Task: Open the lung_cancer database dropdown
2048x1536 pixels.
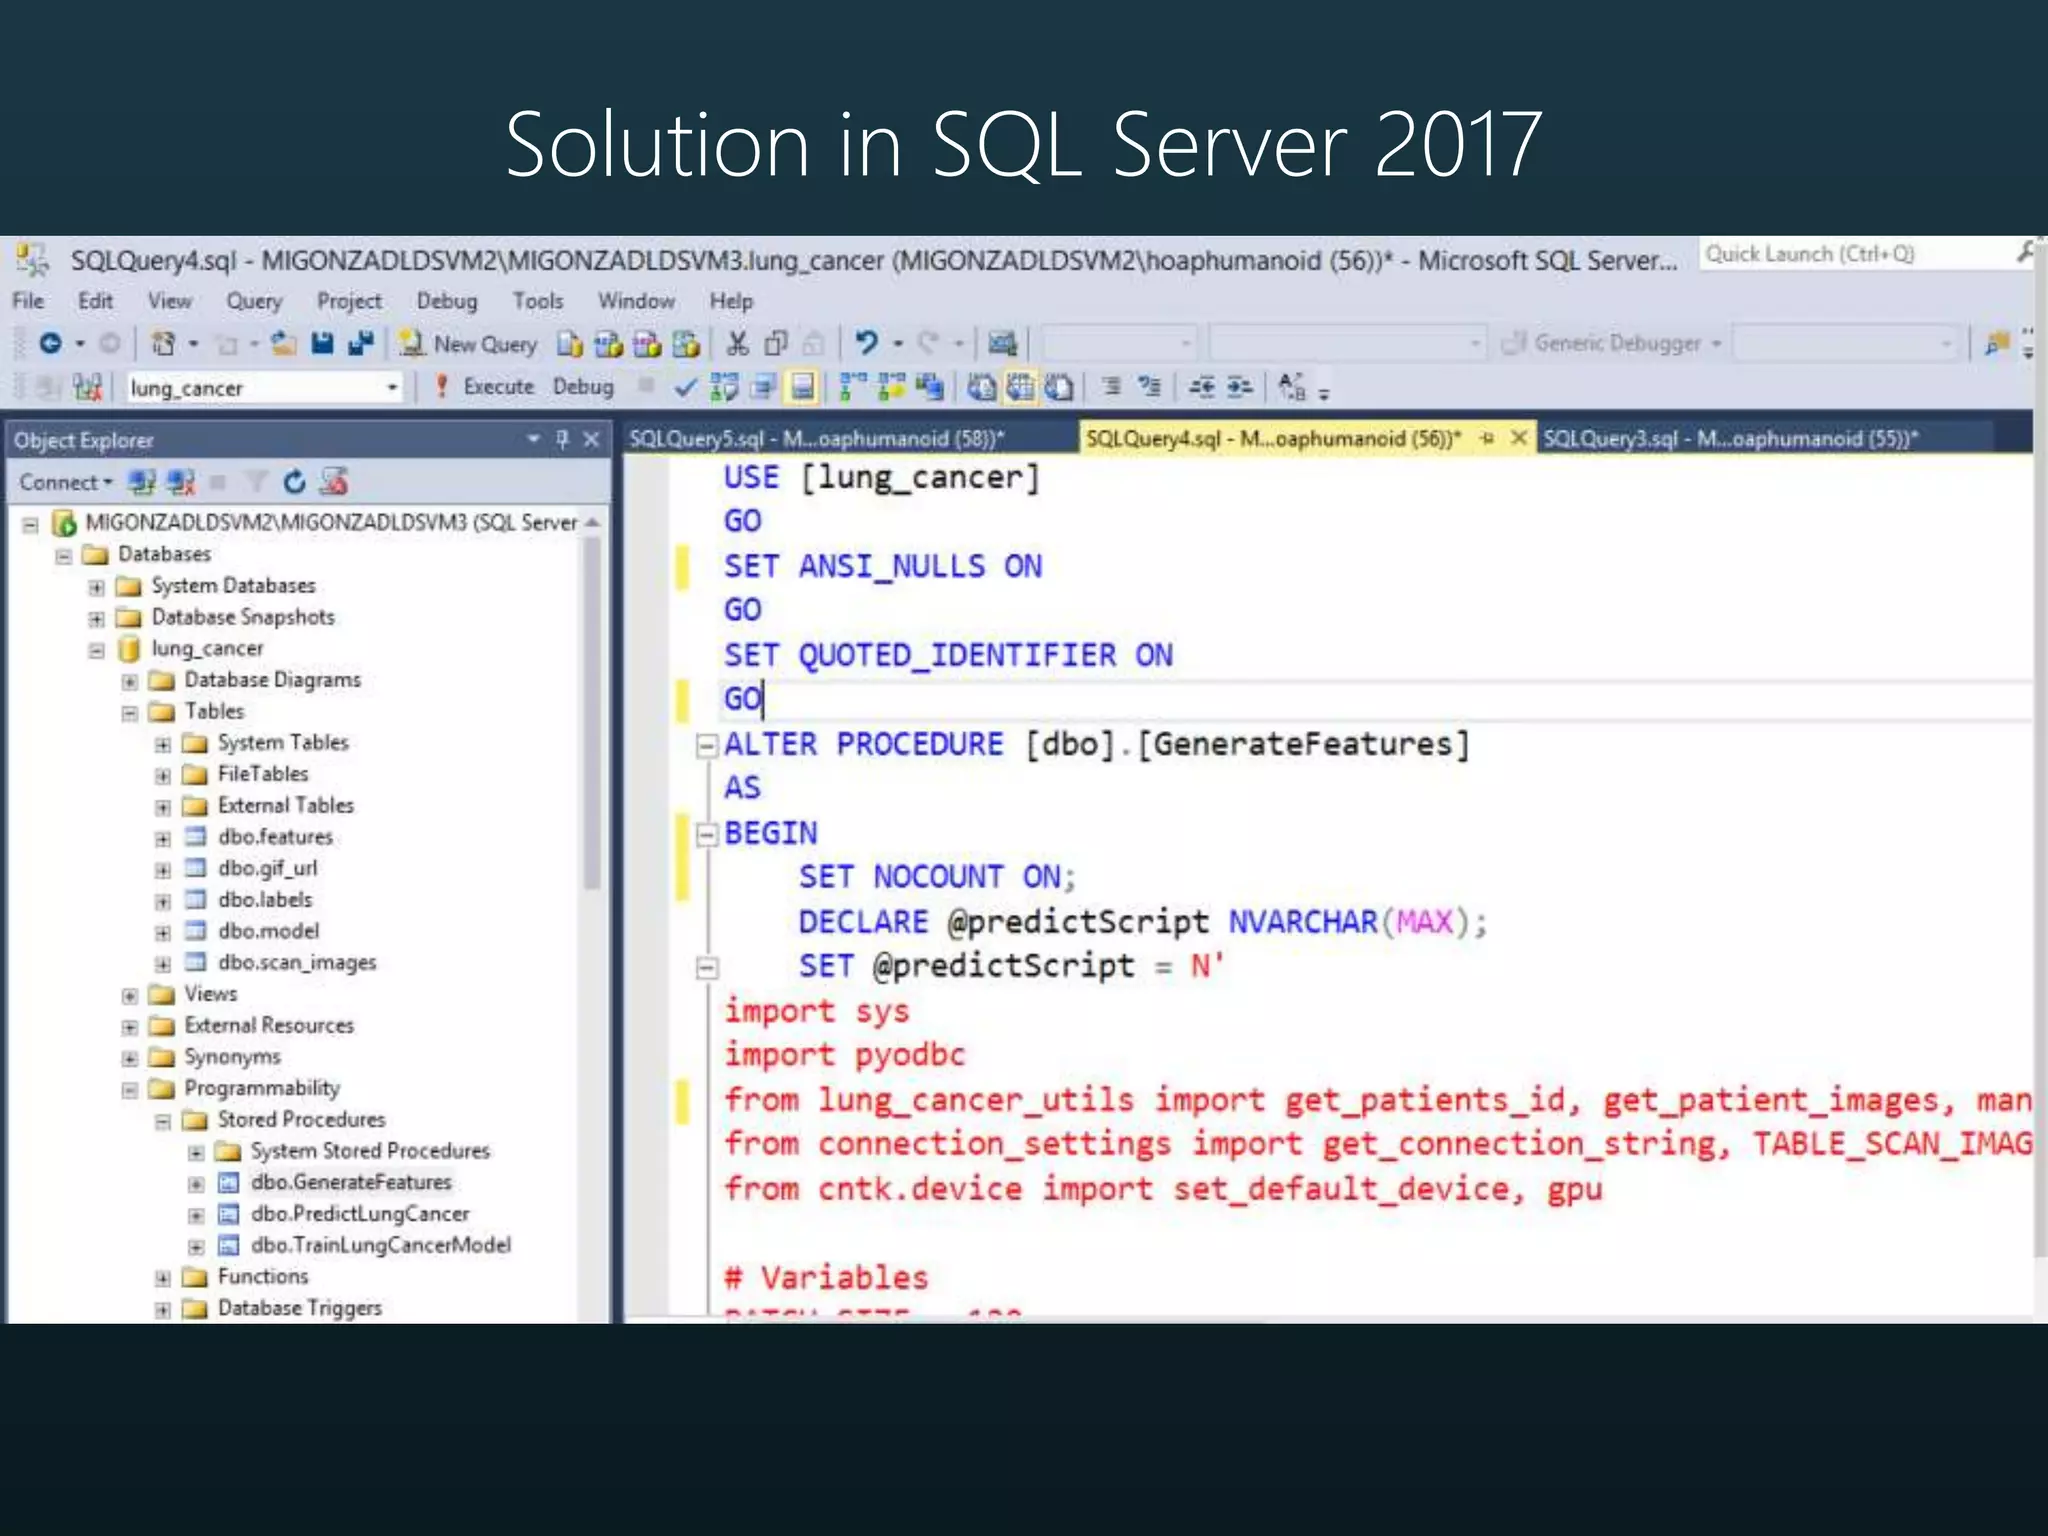Action: click(392, 388)
